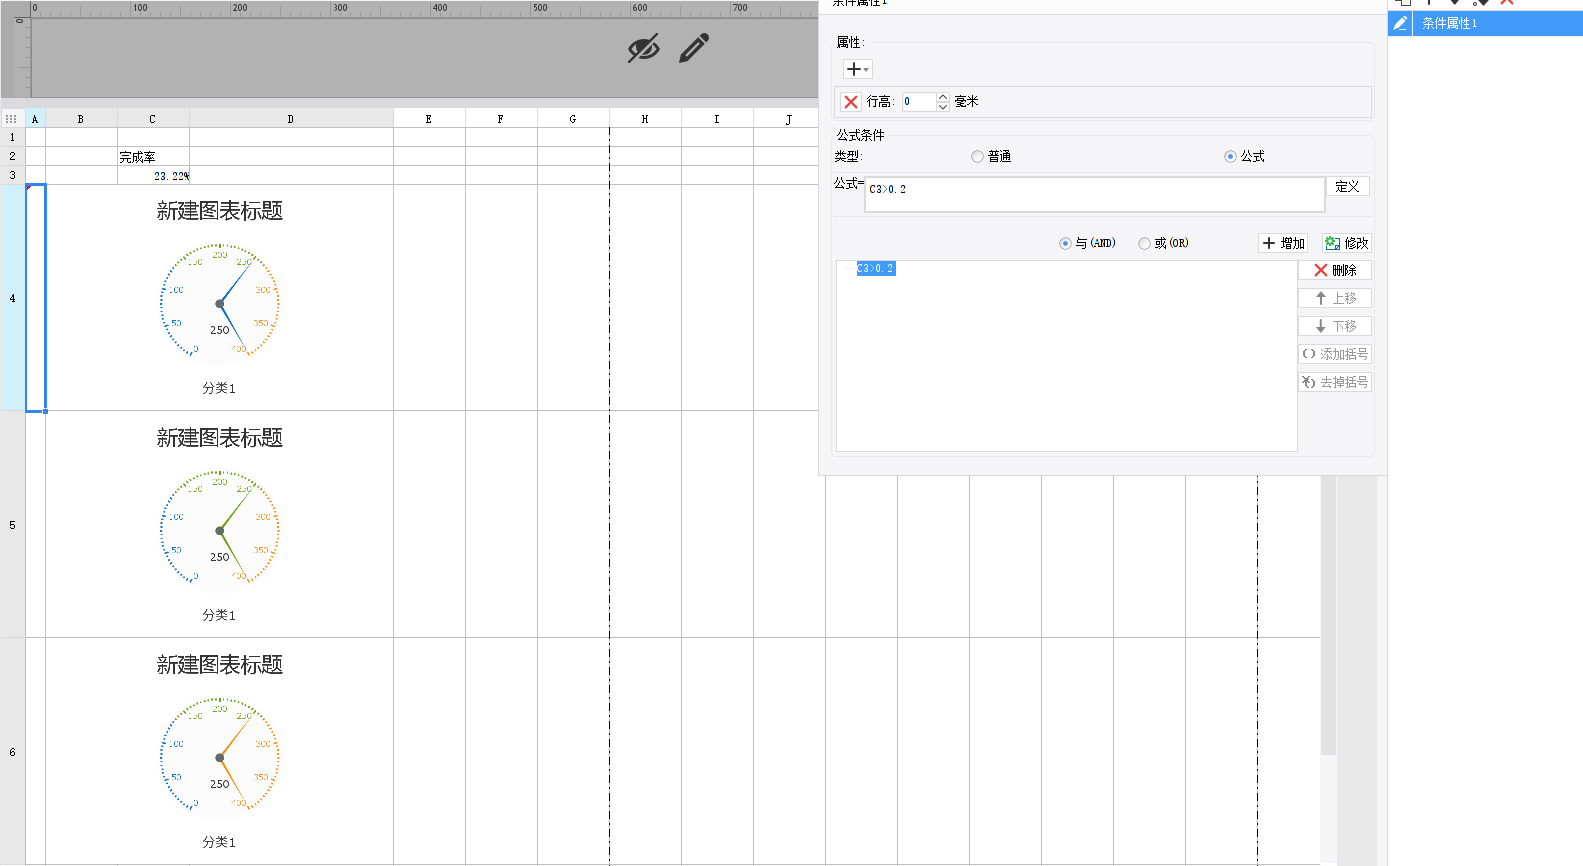Image resolution: width=1583 pixels, height=866 pixels.
Task: Remove the row height property with red X
Action: pos(851,102)
